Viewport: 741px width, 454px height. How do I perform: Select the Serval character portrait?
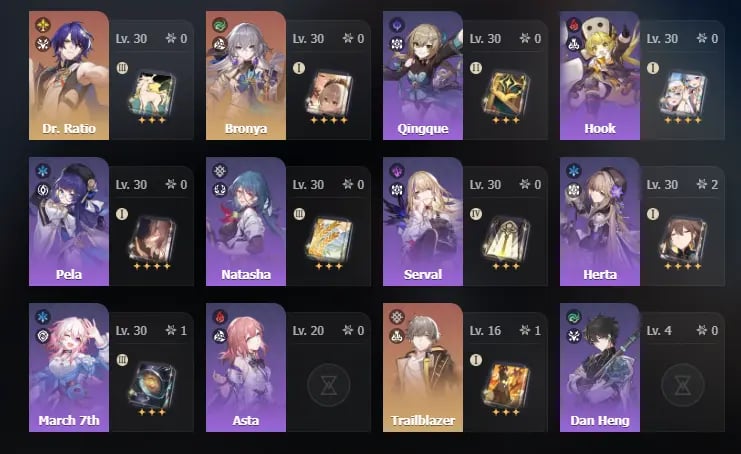(x=423, y=222)
